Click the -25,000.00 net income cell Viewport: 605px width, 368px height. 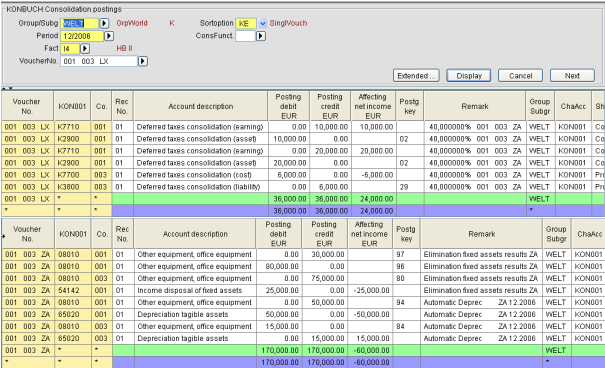coord(370,290)
